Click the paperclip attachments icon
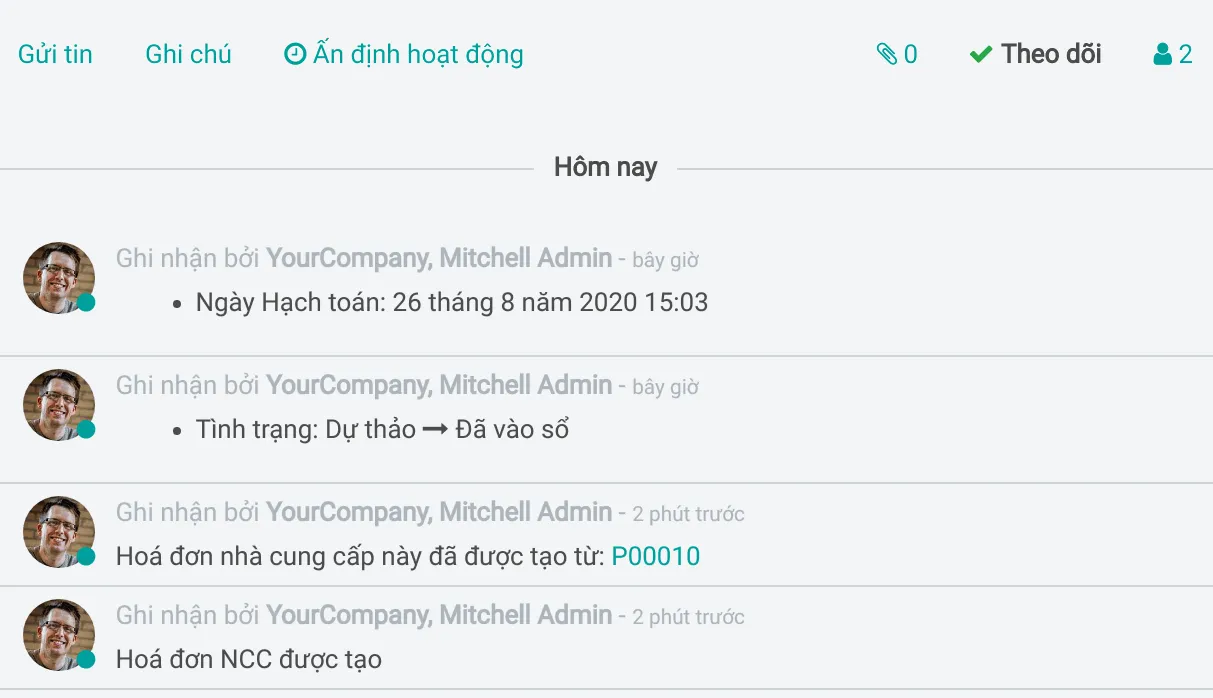Image resolution: width=1213 pixels, height=698 pixels. coord(886,54)
